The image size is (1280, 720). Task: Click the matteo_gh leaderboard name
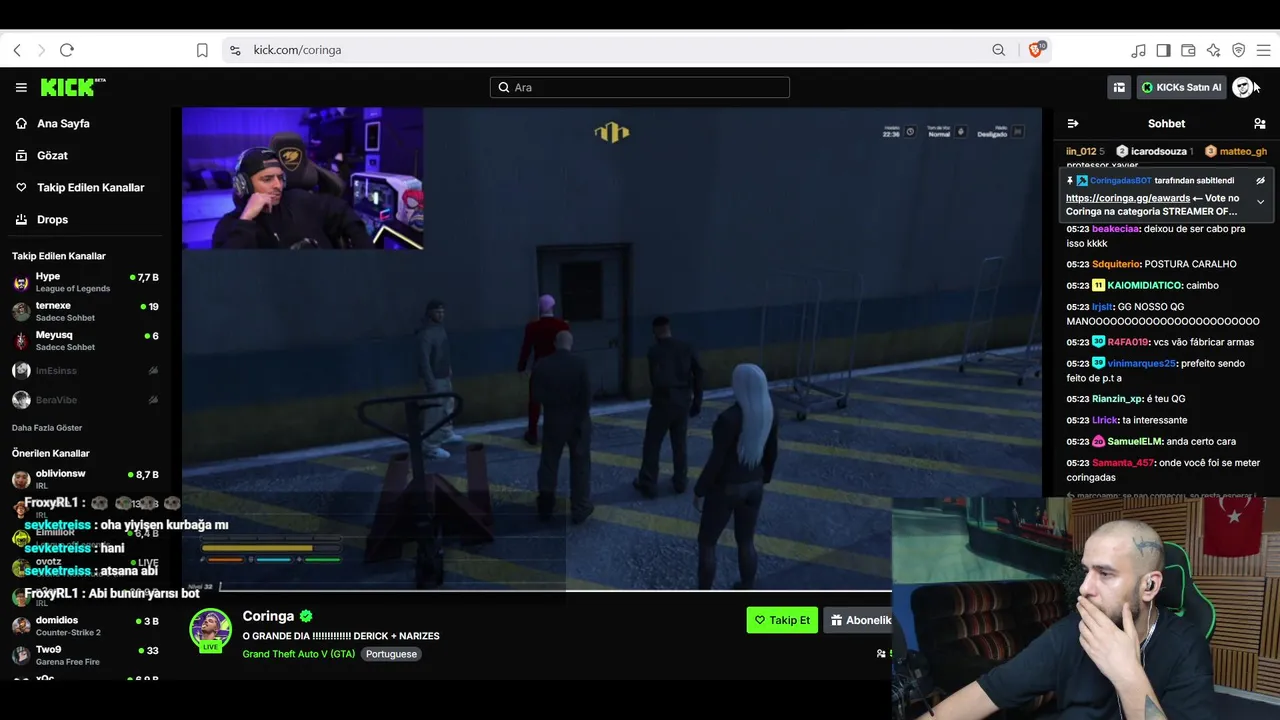pos(1243,152)
